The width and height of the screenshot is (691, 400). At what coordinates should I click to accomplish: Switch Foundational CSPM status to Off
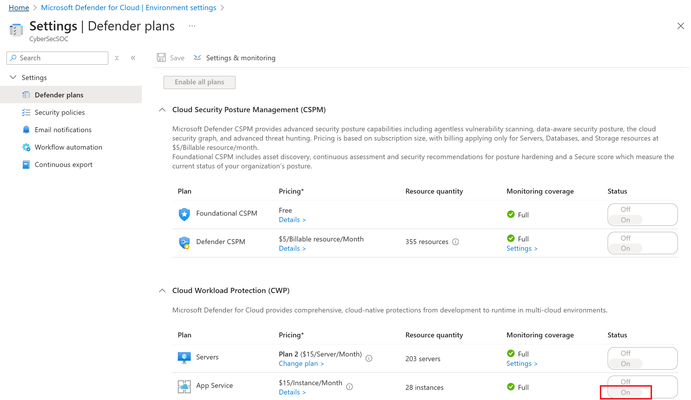pyautogui.click(x=625, y=209)
